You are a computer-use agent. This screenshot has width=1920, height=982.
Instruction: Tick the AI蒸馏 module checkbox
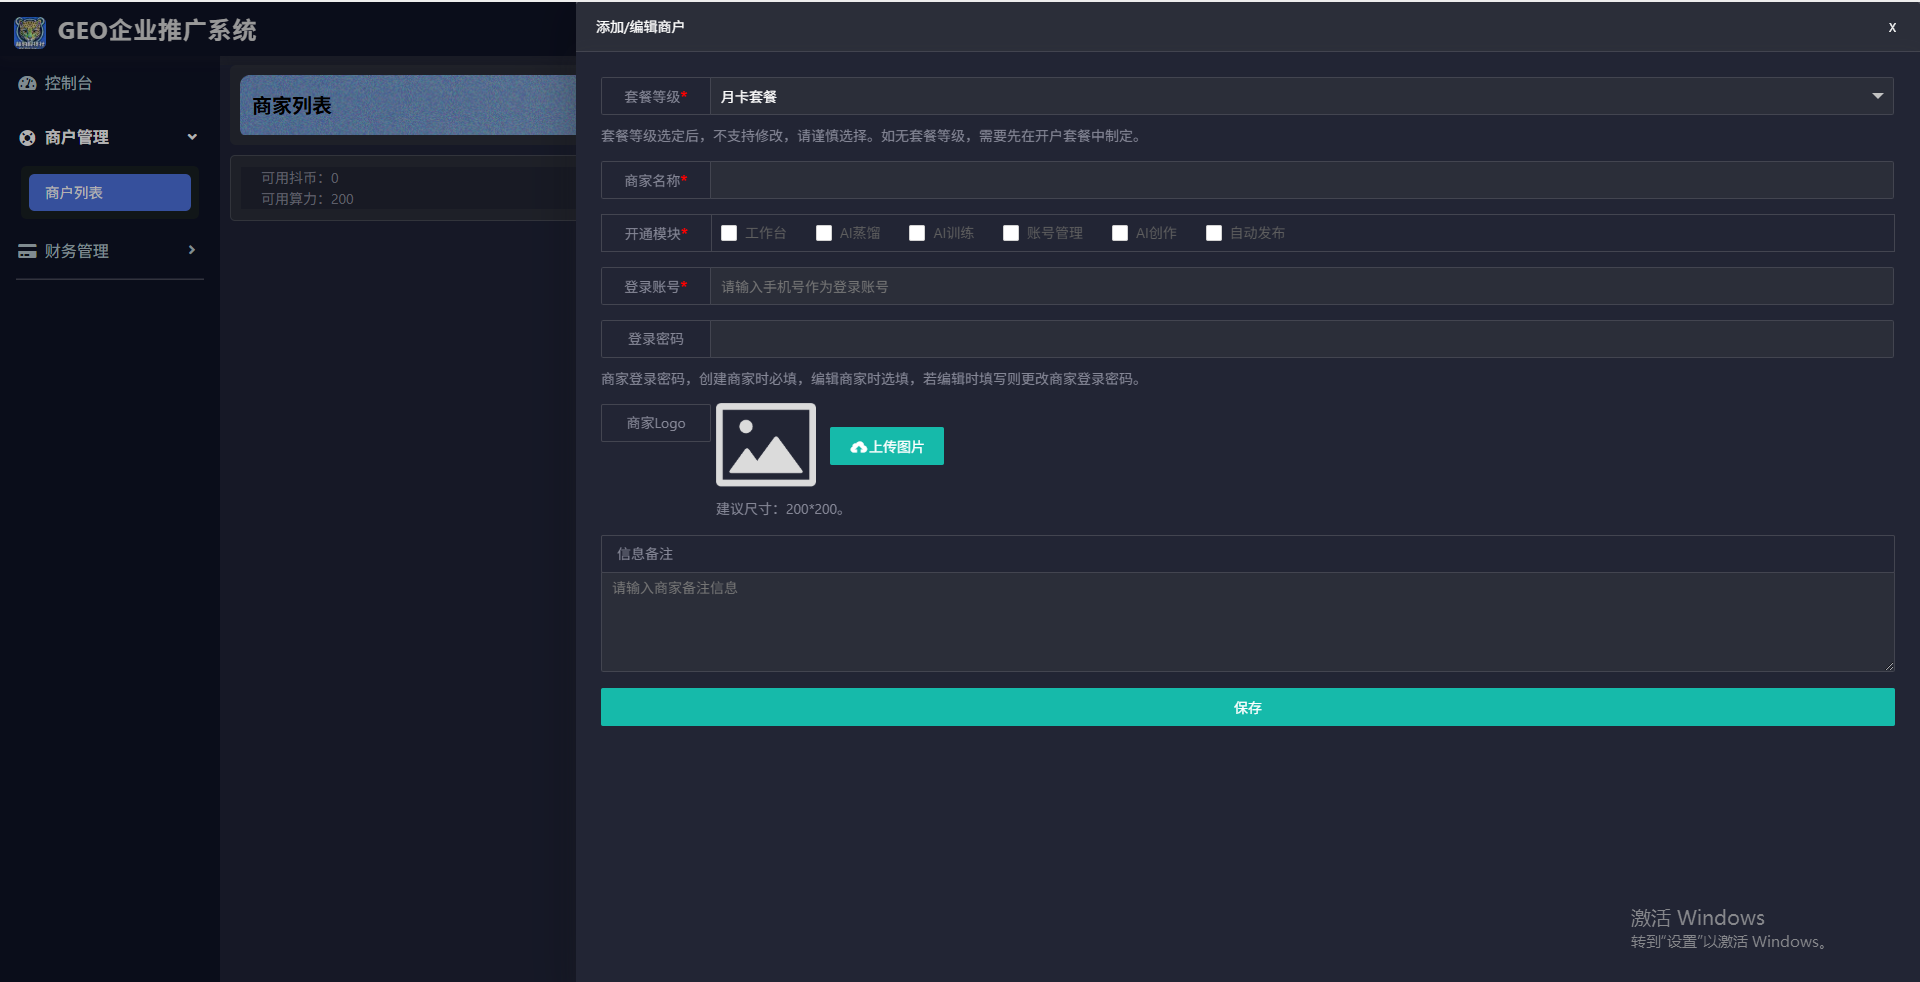(x=824, y=233)
